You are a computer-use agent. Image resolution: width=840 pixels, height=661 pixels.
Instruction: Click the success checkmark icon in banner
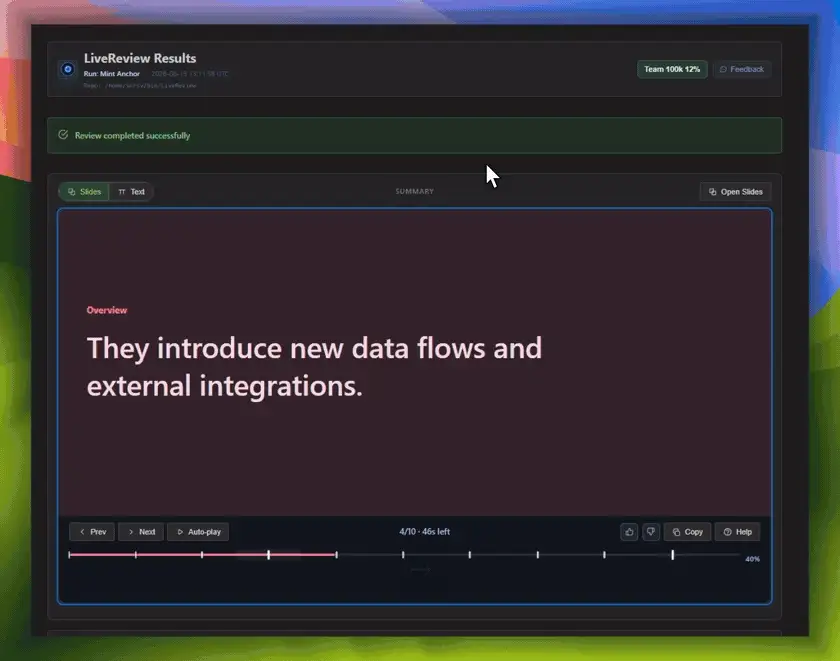[63, 135]
